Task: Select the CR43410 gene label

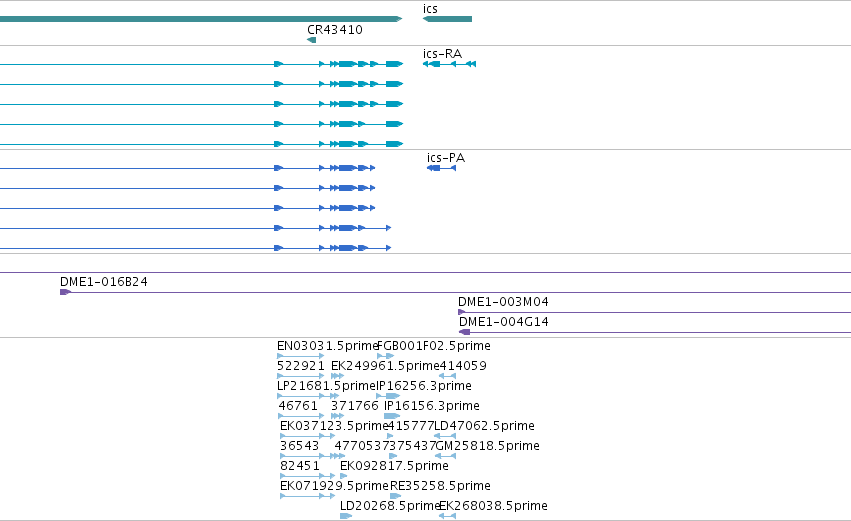Action: coord(335,30)
